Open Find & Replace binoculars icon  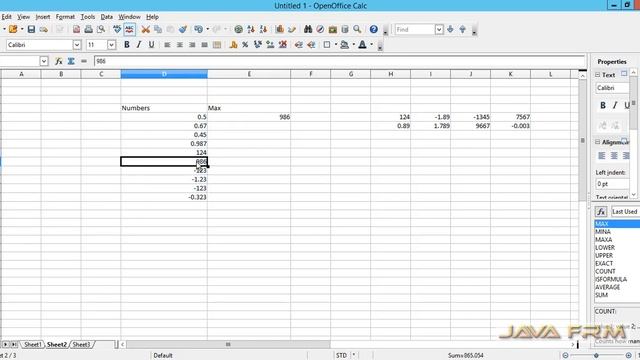pos(308,29)
